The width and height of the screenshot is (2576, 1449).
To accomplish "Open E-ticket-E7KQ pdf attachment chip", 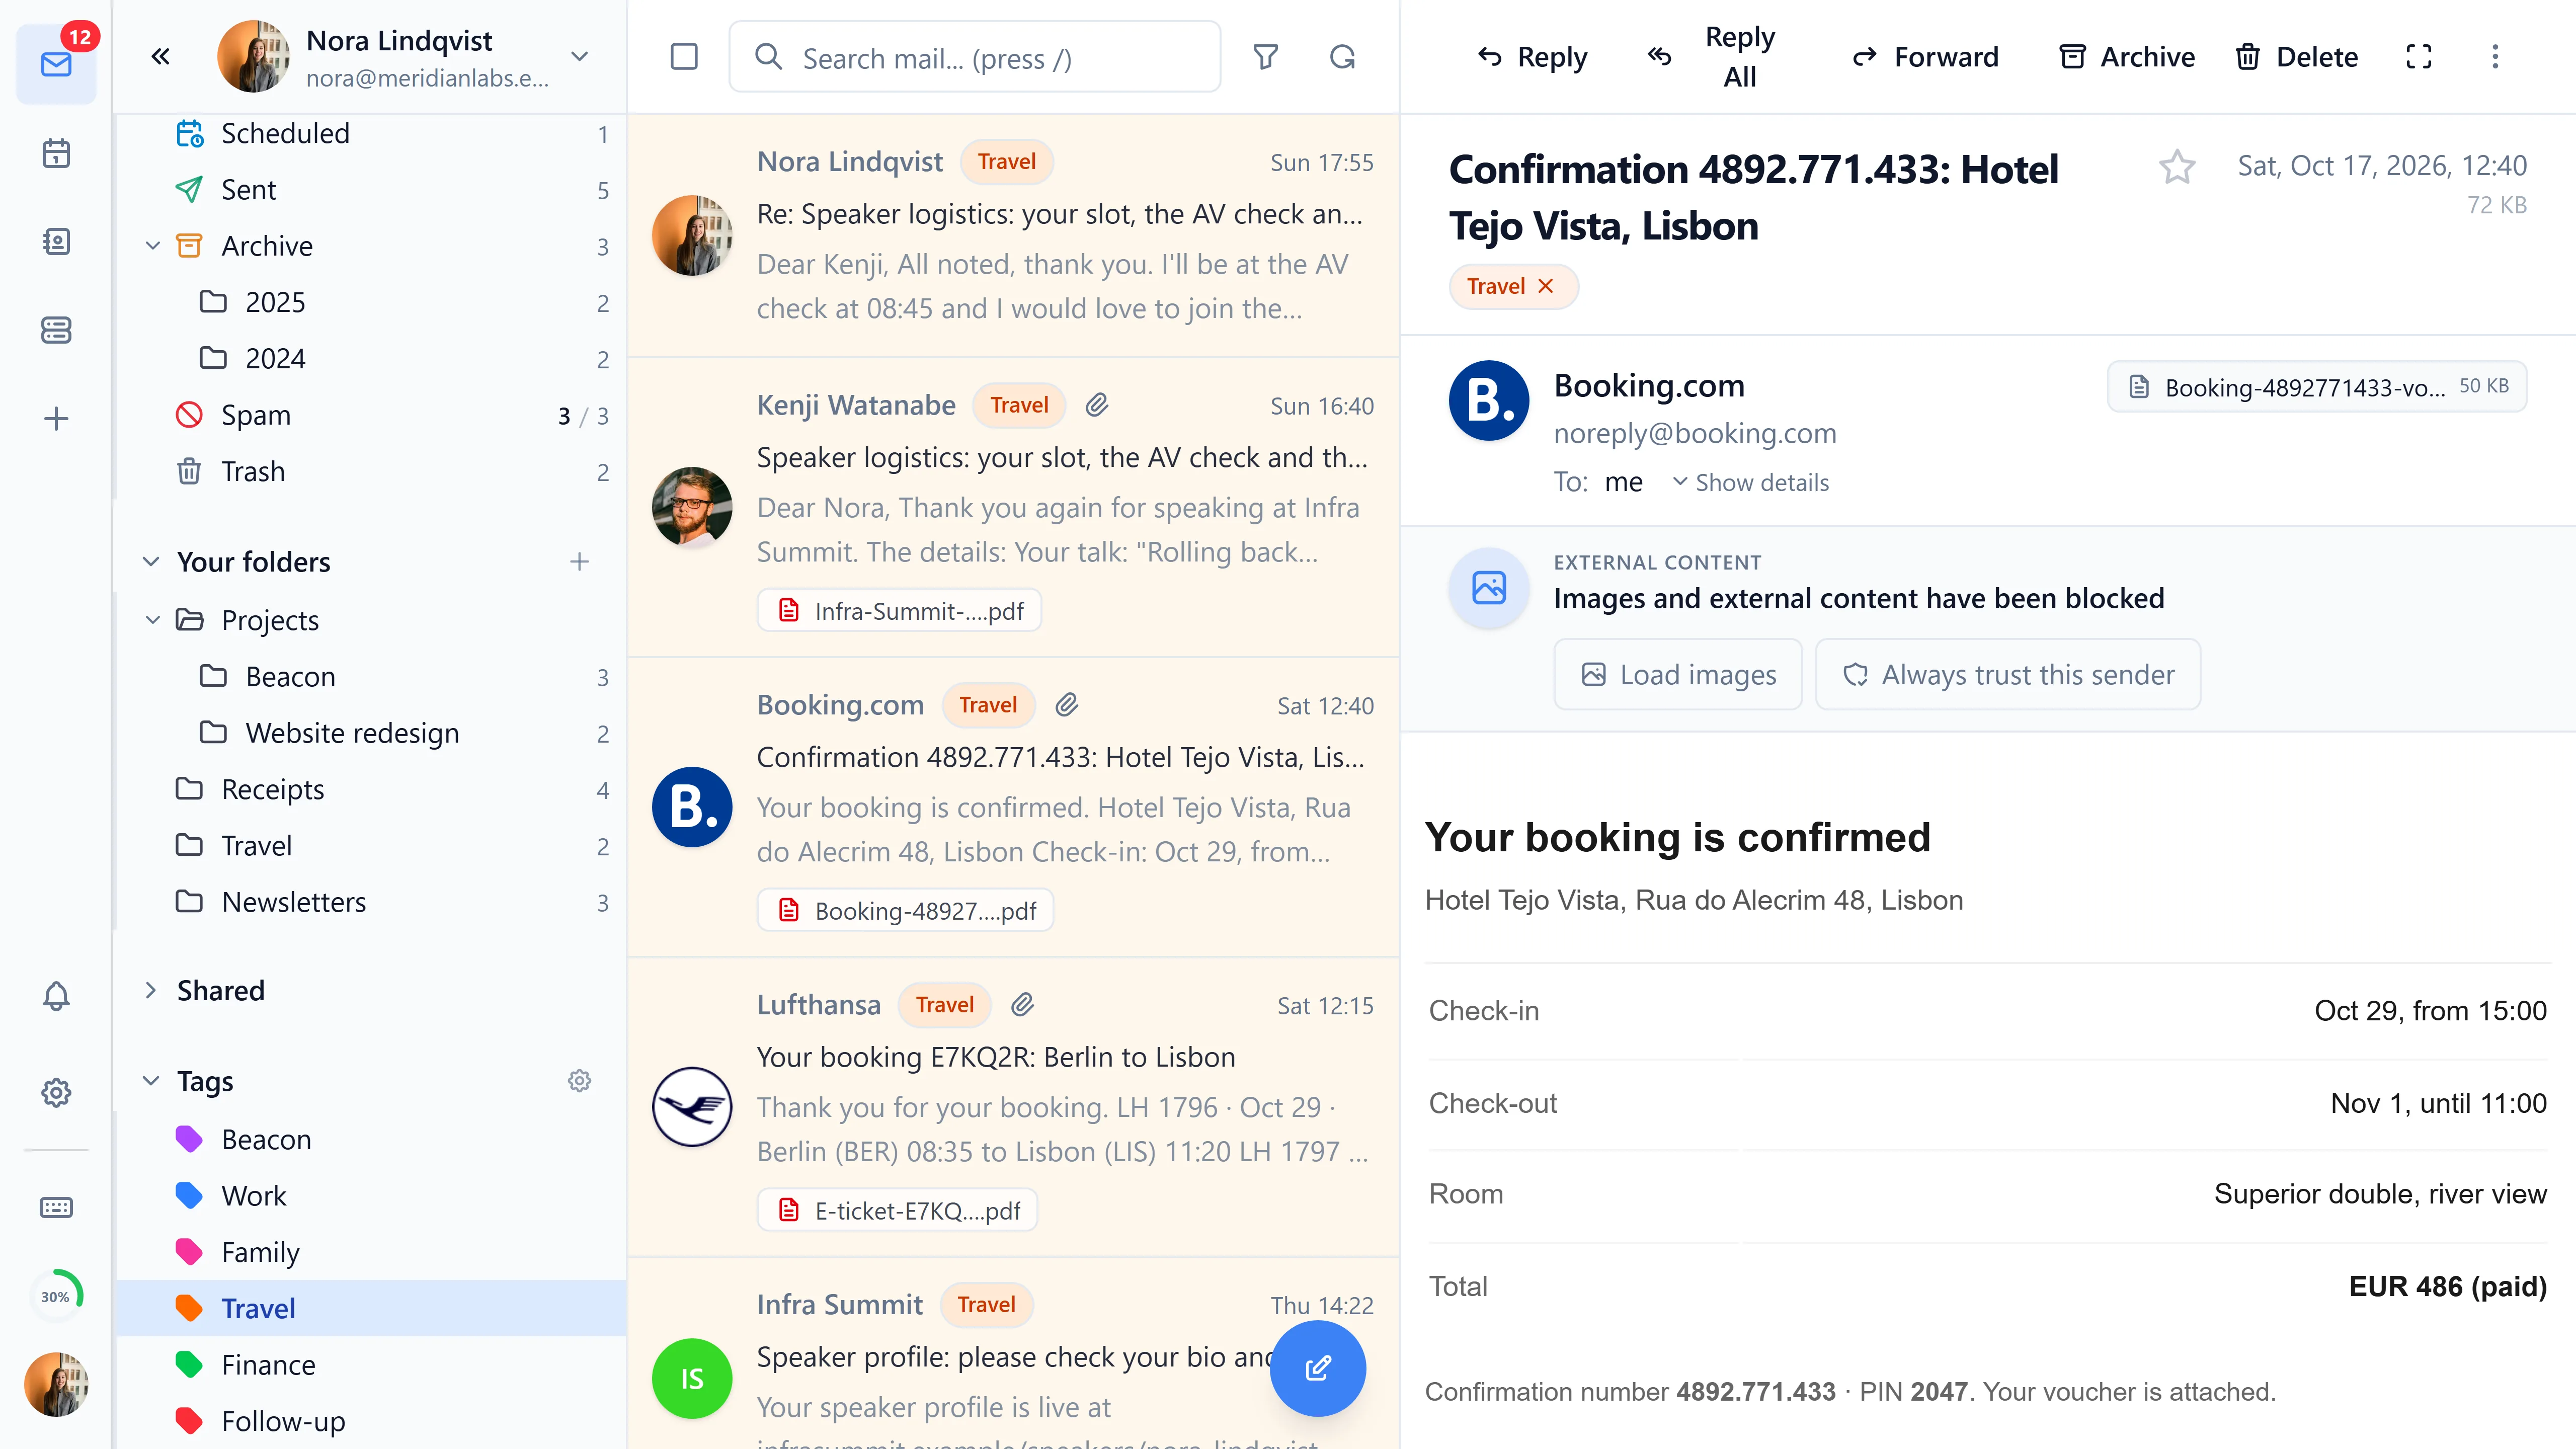I will pos(897,1211).
